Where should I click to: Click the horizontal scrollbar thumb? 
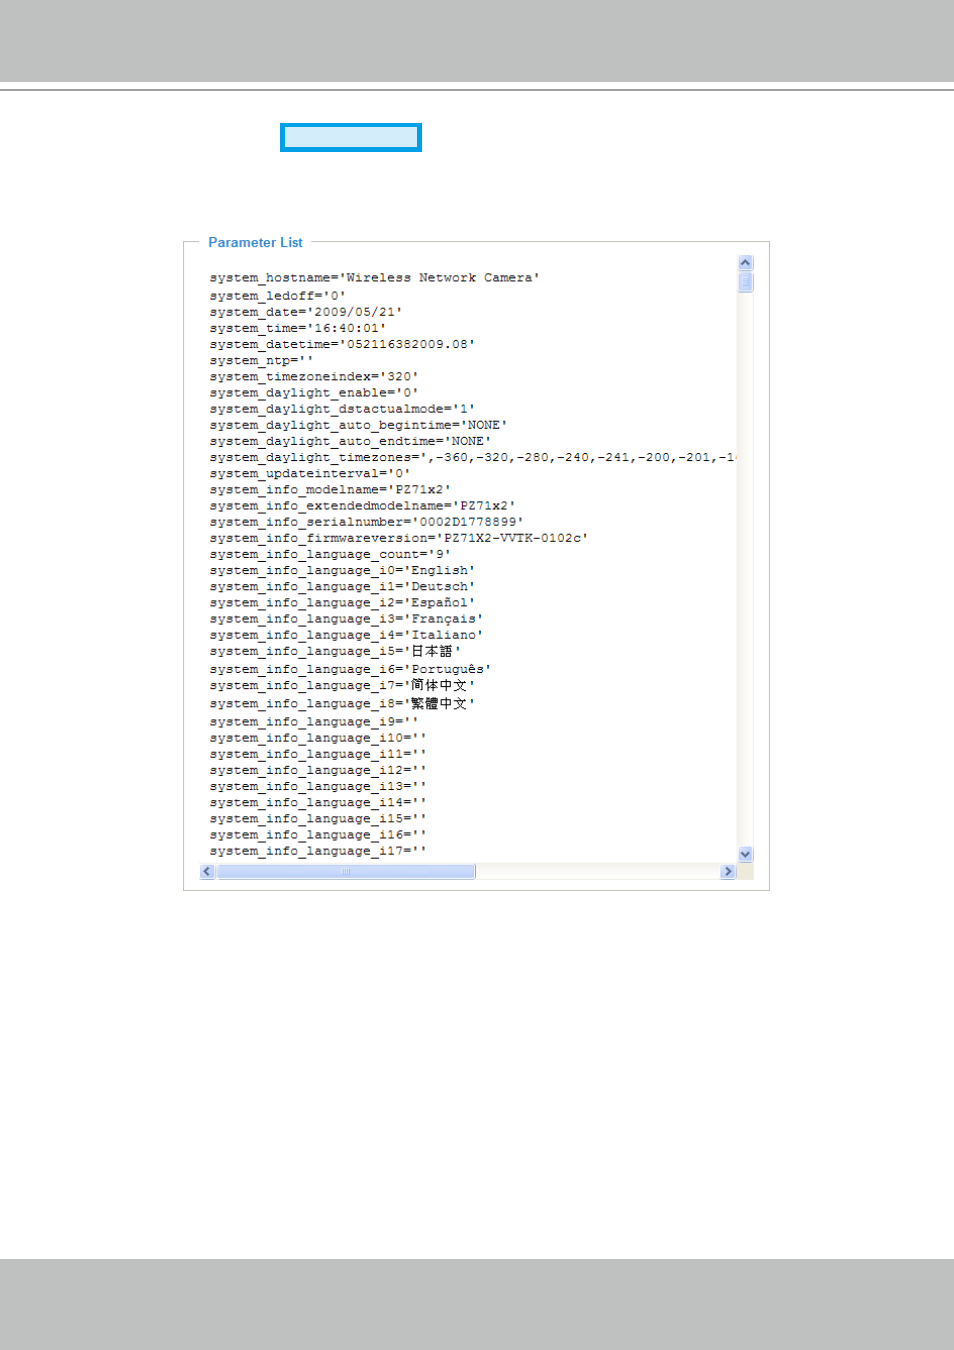pos(346,872)
